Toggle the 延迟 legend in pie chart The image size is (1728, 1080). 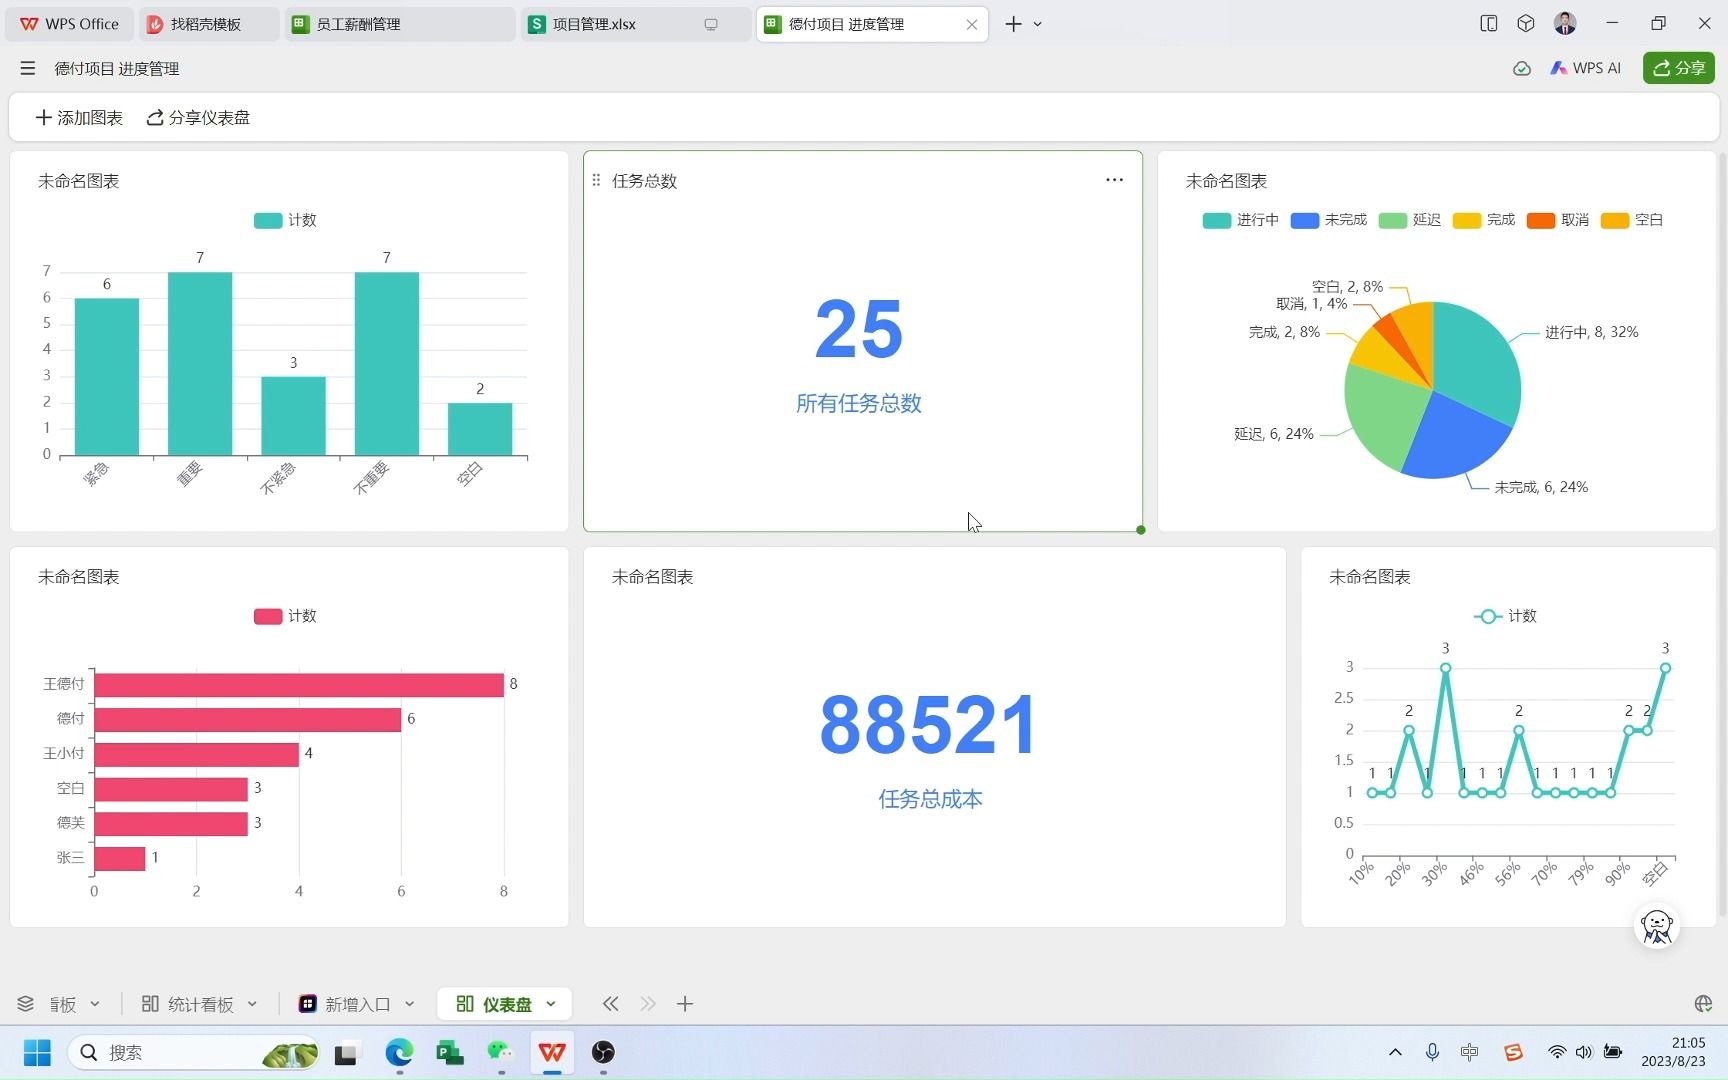[1409, 220]
